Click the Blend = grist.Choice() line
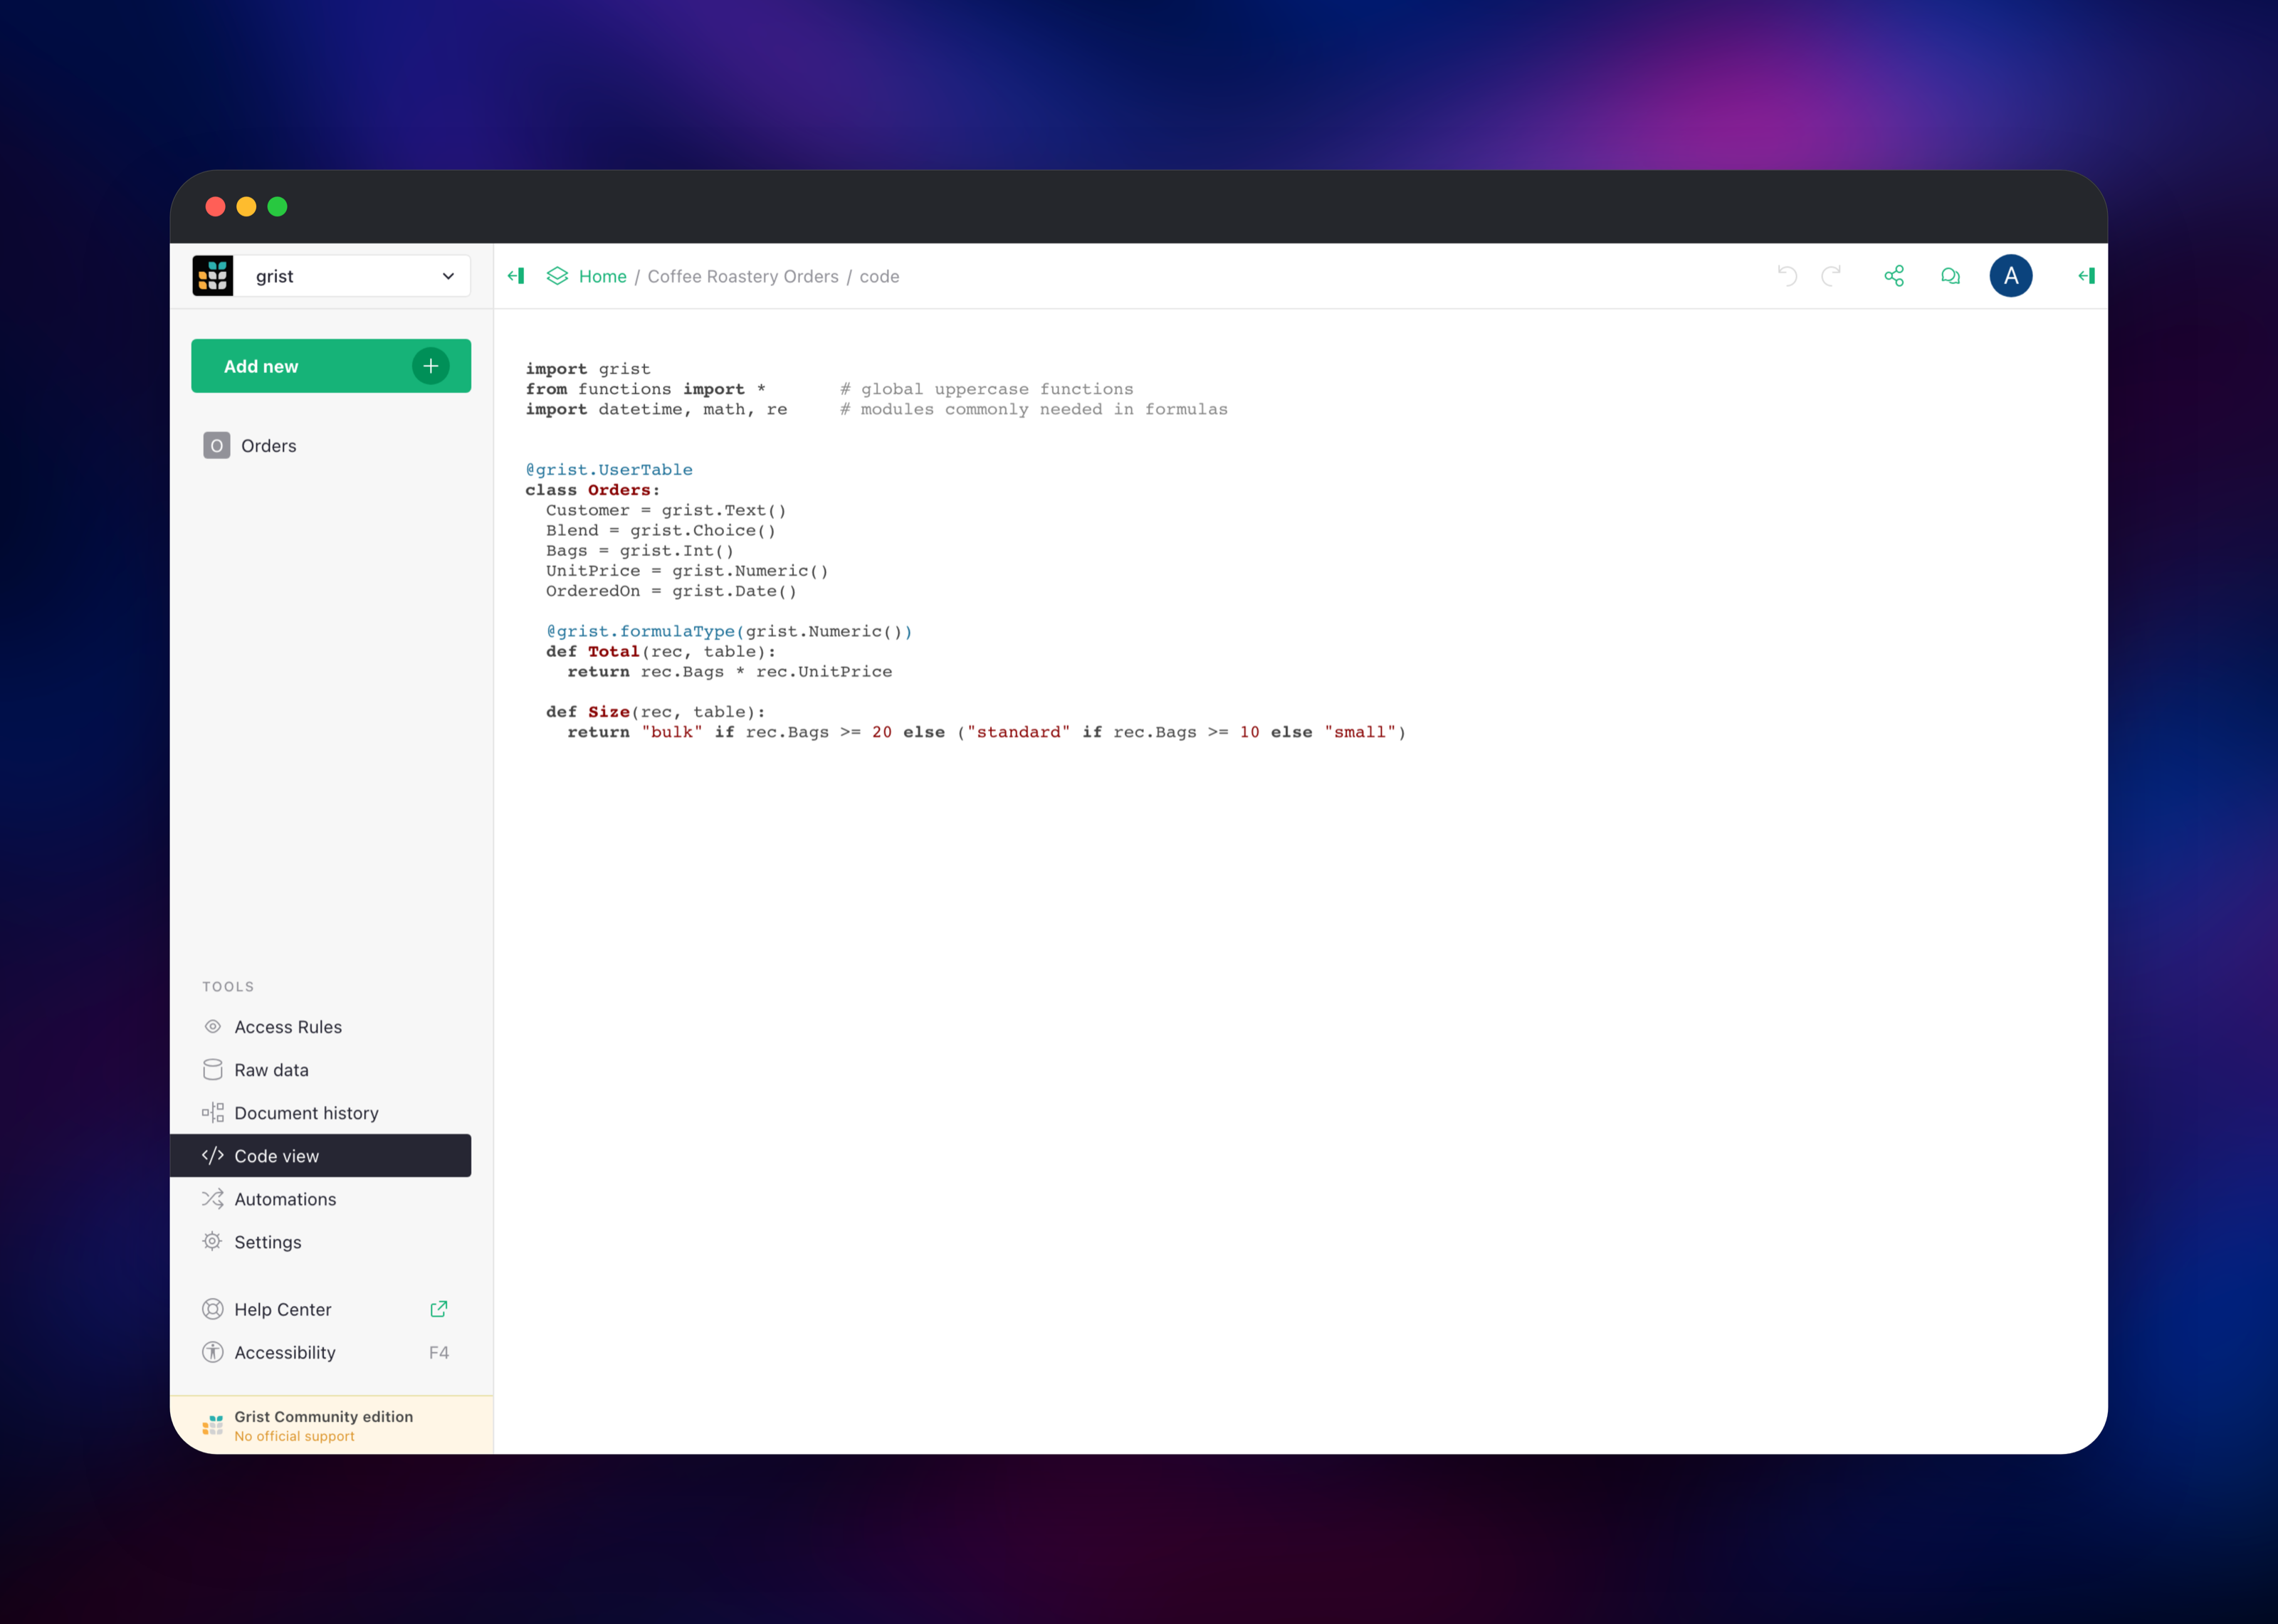The image size is (2278, 1624). tap(661, 530)
